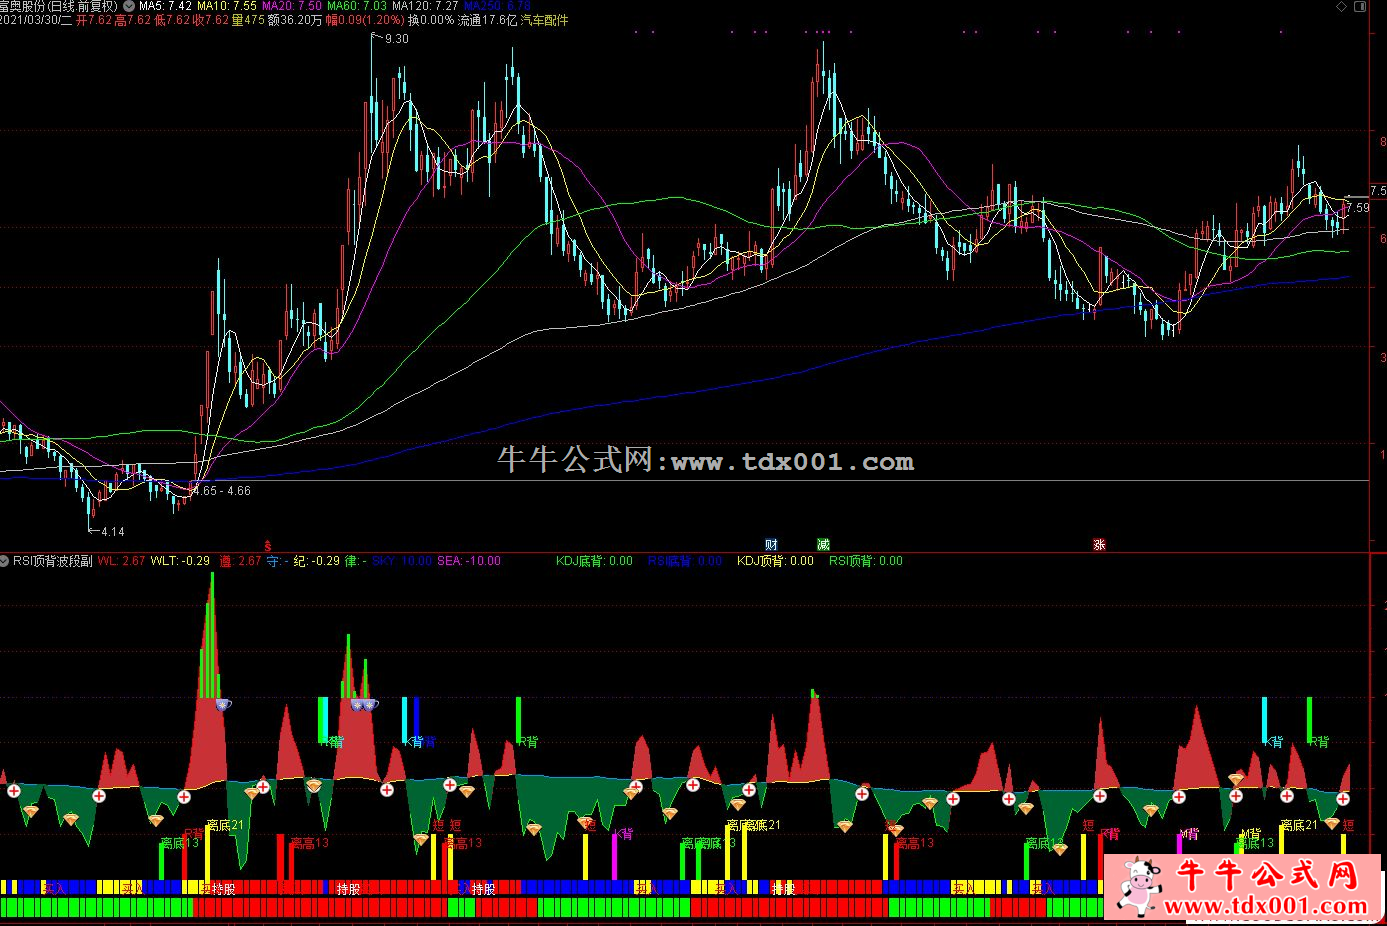Click the 离底21 label at right side of sub-chart

coord(1299,826)
